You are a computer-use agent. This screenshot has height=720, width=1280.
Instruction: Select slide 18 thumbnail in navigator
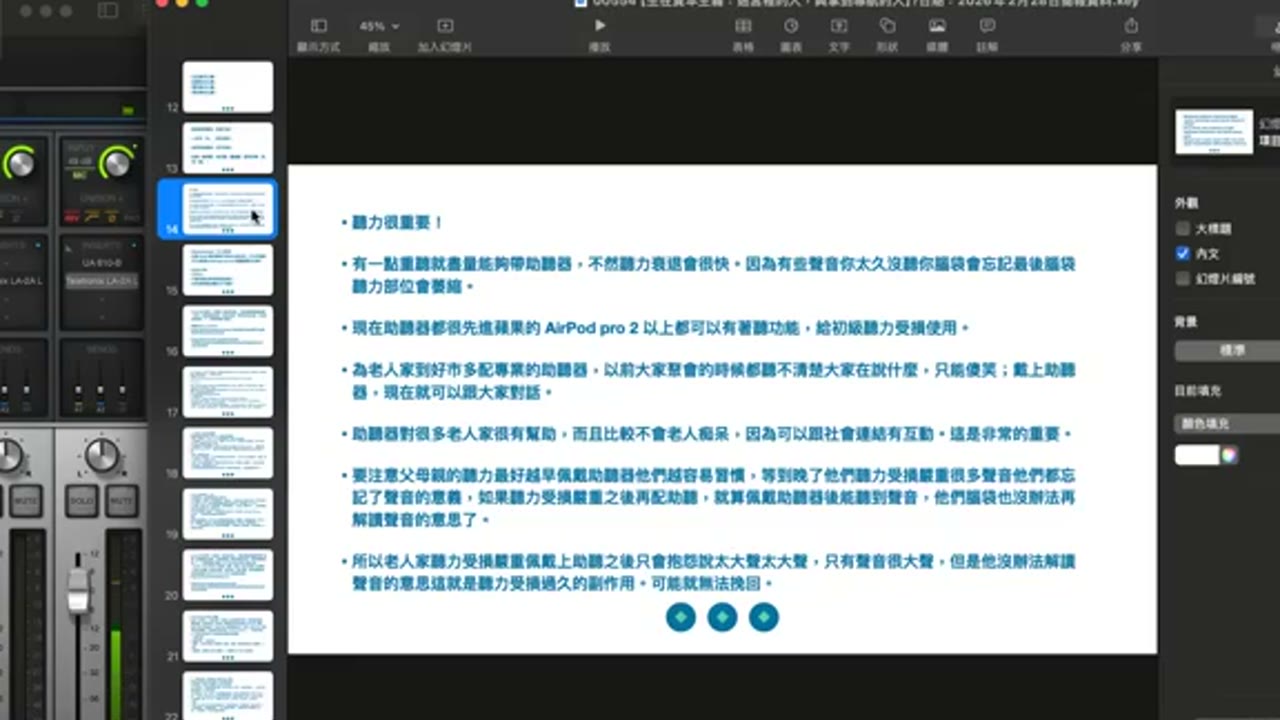point(228,453)
